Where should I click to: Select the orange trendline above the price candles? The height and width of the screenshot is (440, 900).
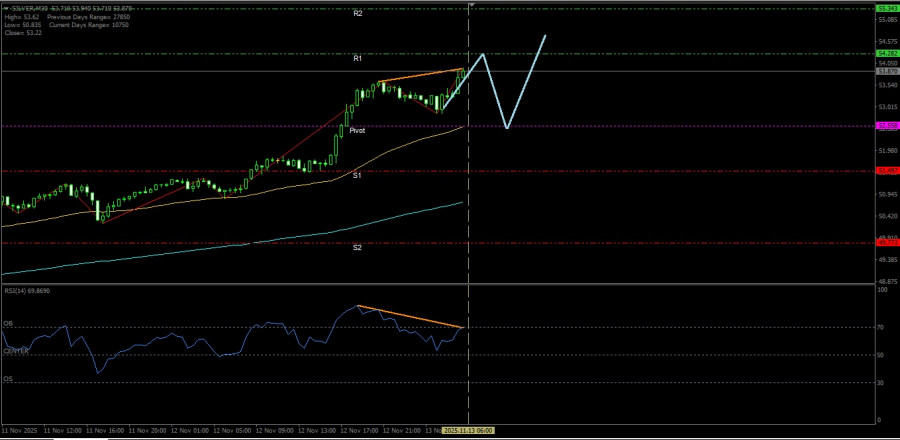coord(420,76)
